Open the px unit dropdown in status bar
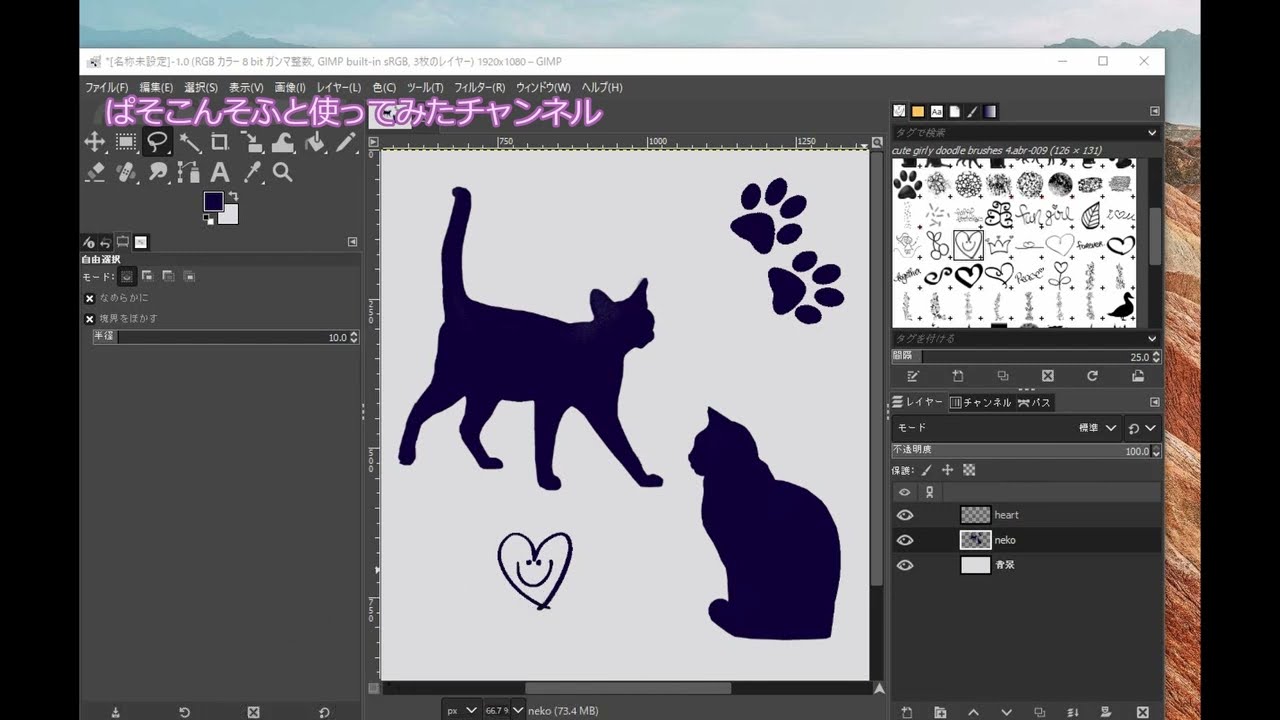This screenshot has height=720, width=1280. (x=462, y=710)
